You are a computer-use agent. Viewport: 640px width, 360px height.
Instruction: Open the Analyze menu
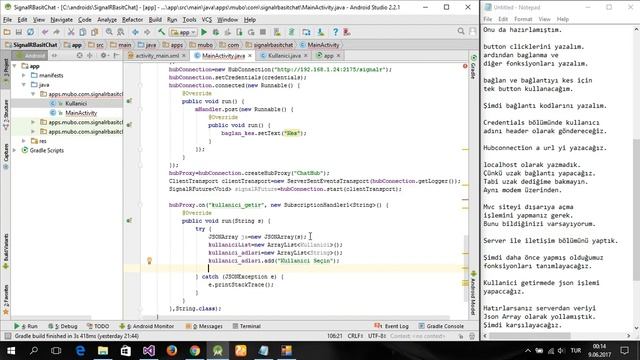coord(107,20)
